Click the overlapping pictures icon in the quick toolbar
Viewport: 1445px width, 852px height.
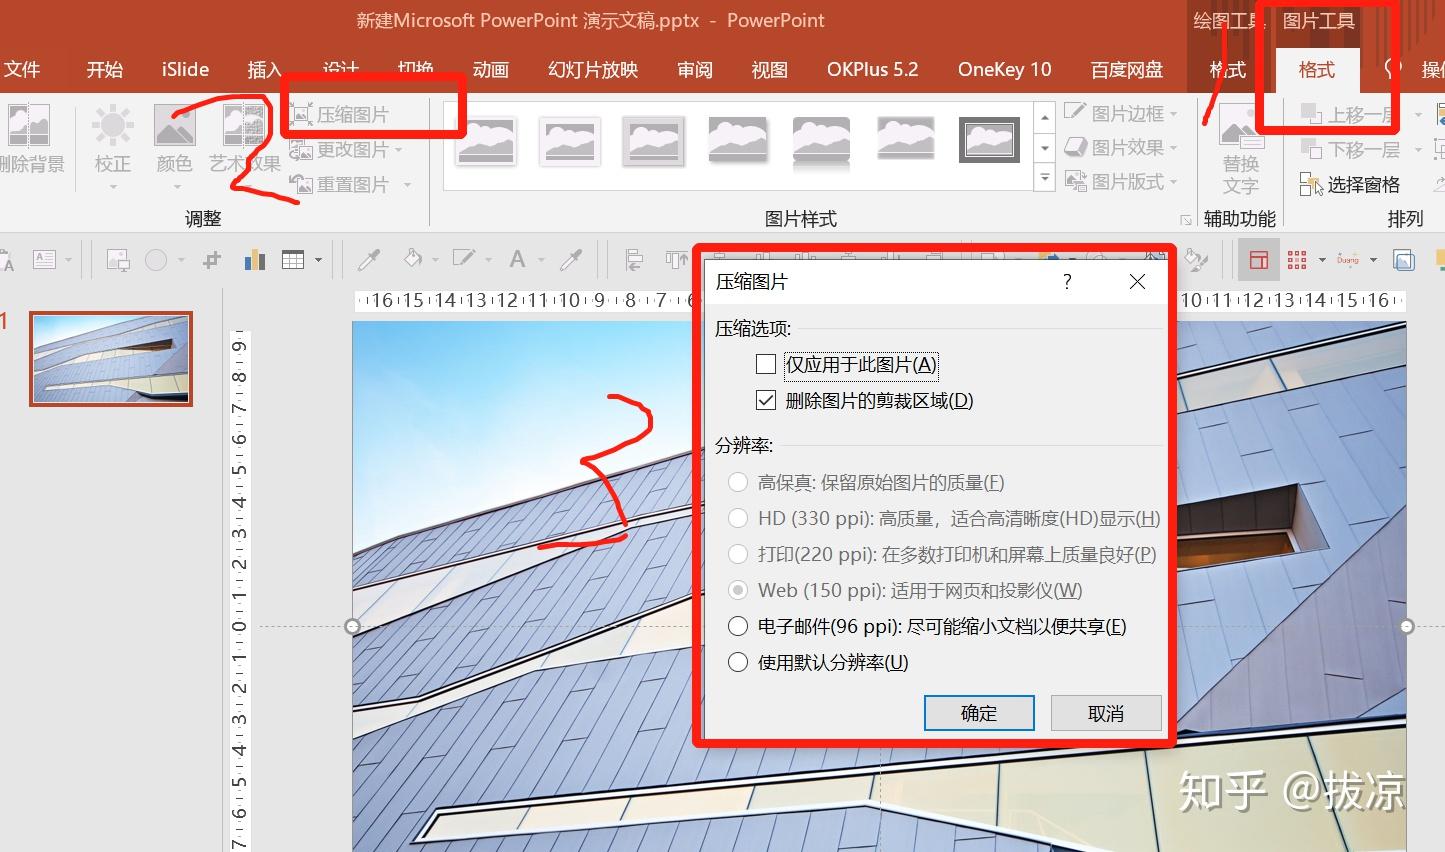pyautogui.click(x=1404, y=260)
